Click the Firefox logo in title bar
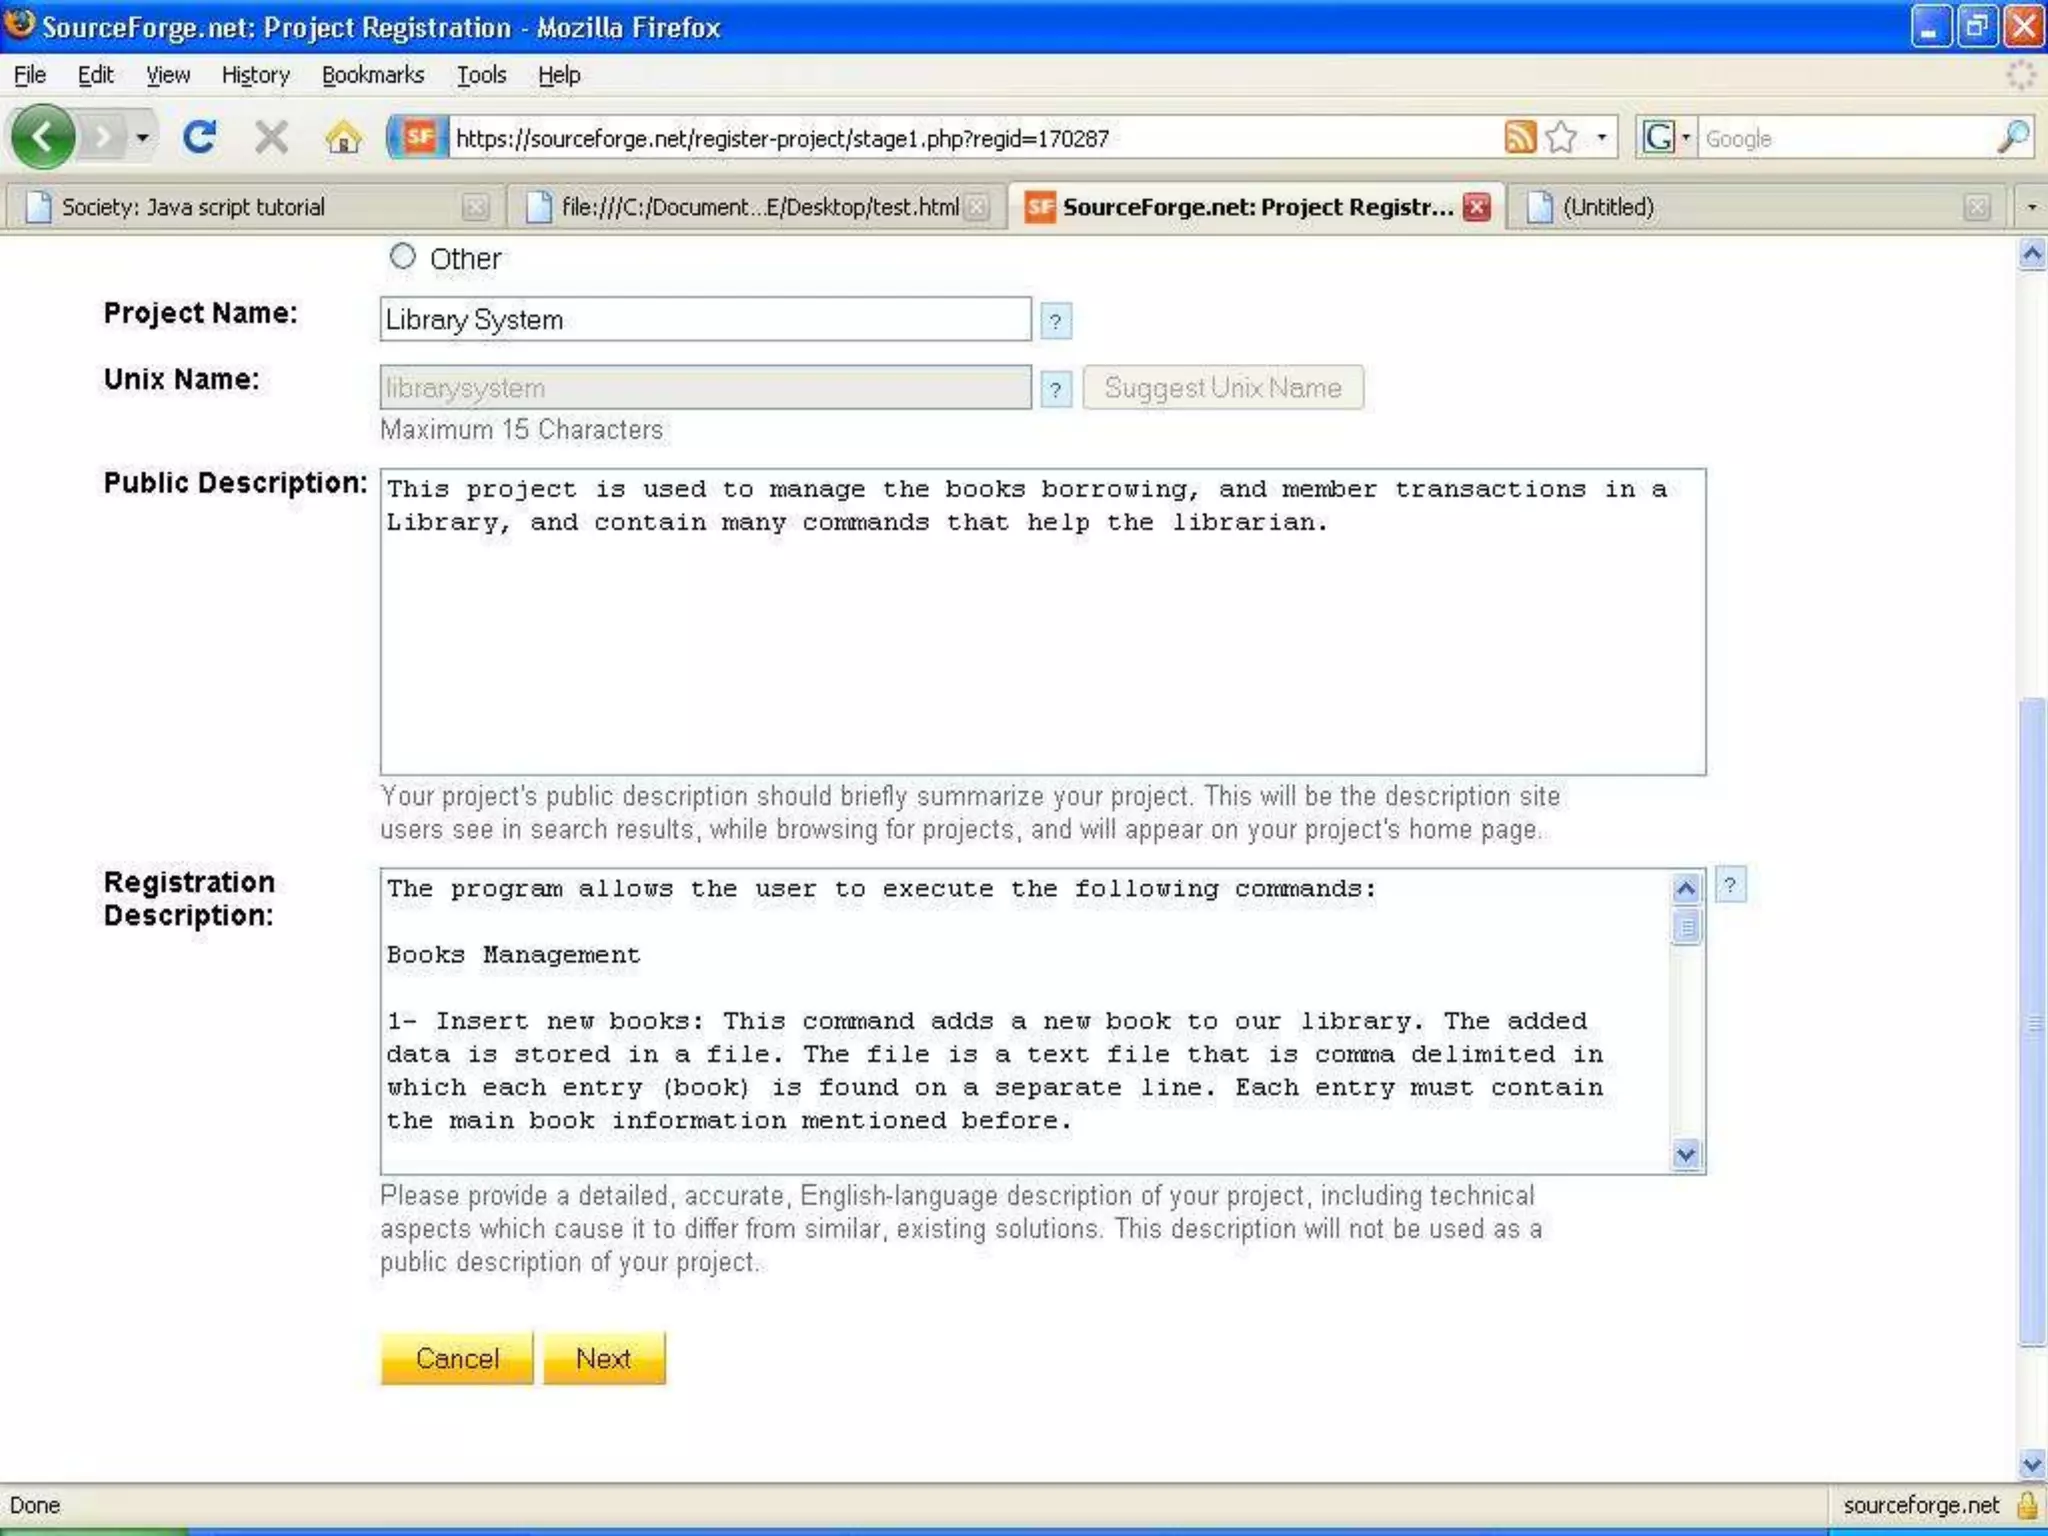The image size is (2048, 1536). click(19, 23)
